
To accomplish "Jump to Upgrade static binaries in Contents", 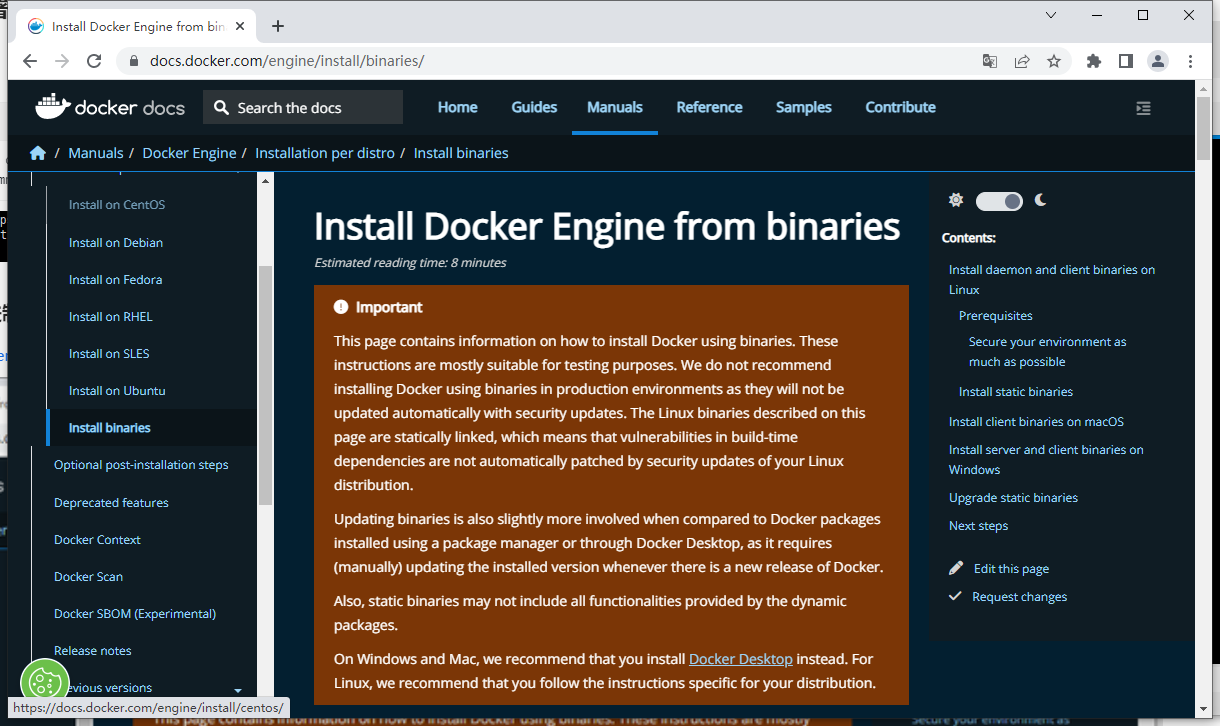I will (1013, 497).
